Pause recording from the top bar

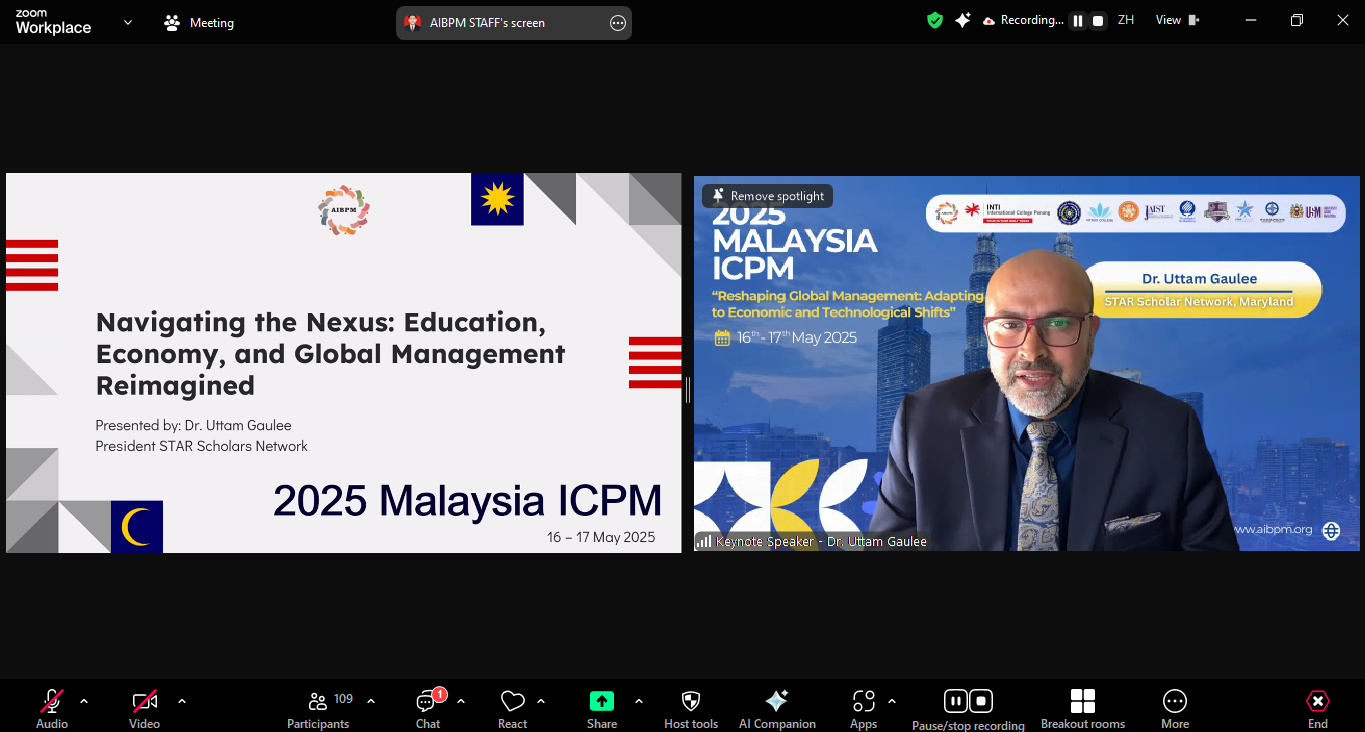tap(1078, 20)
